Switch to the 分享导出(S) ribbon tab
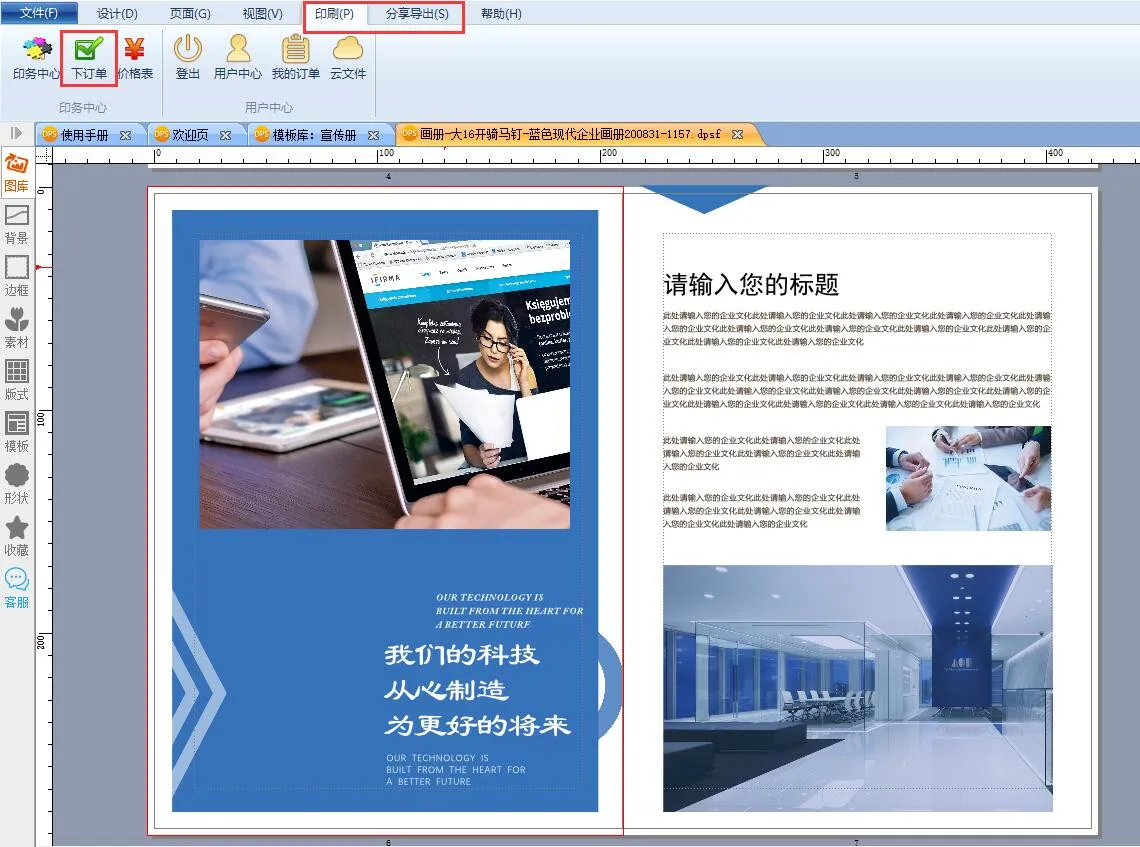The height and width of the screenshot is (847, 1140). [x=417, y=13]
